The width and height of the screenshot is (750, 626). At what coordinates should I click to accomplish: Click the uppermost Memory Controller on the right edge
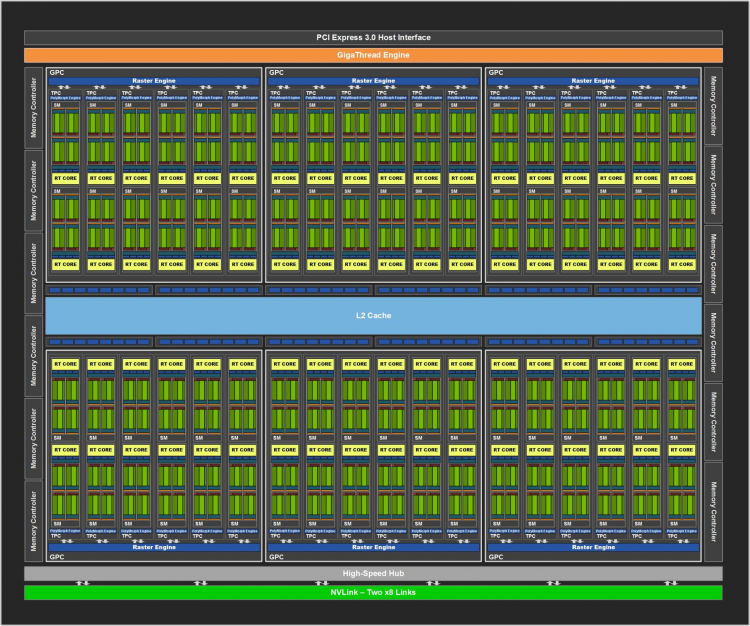713,106
